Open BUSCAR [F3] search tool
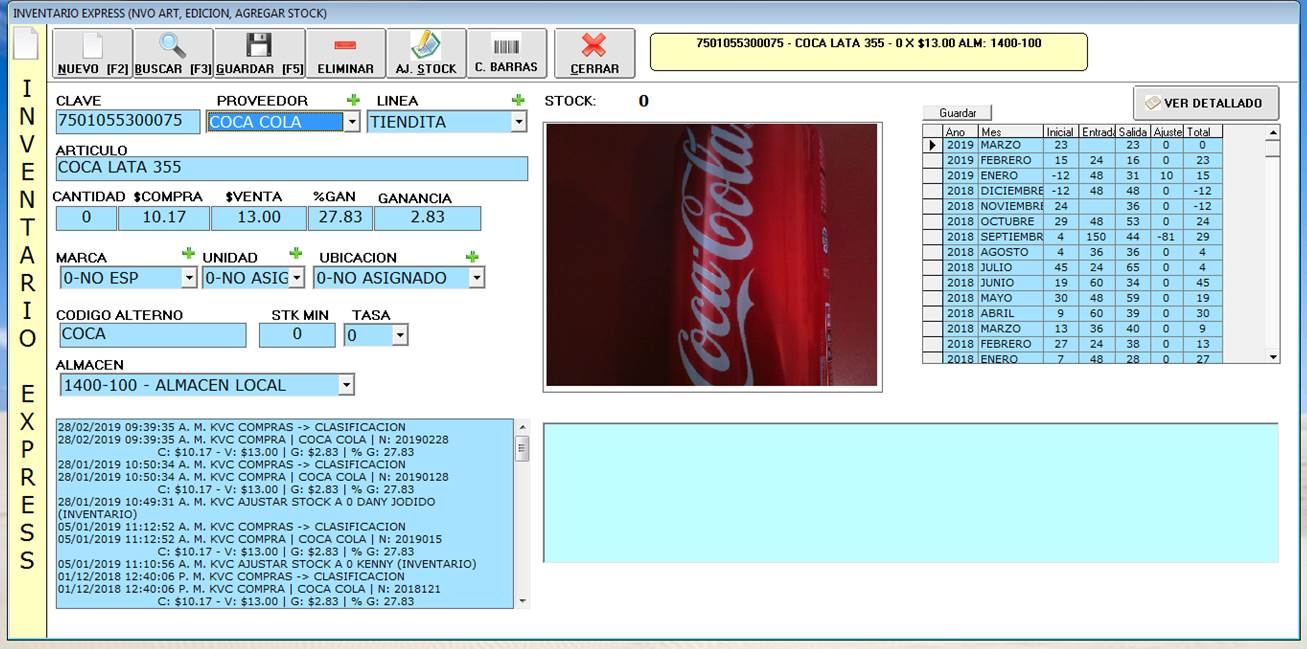1307x649 pixels. (x=173, y=53)
